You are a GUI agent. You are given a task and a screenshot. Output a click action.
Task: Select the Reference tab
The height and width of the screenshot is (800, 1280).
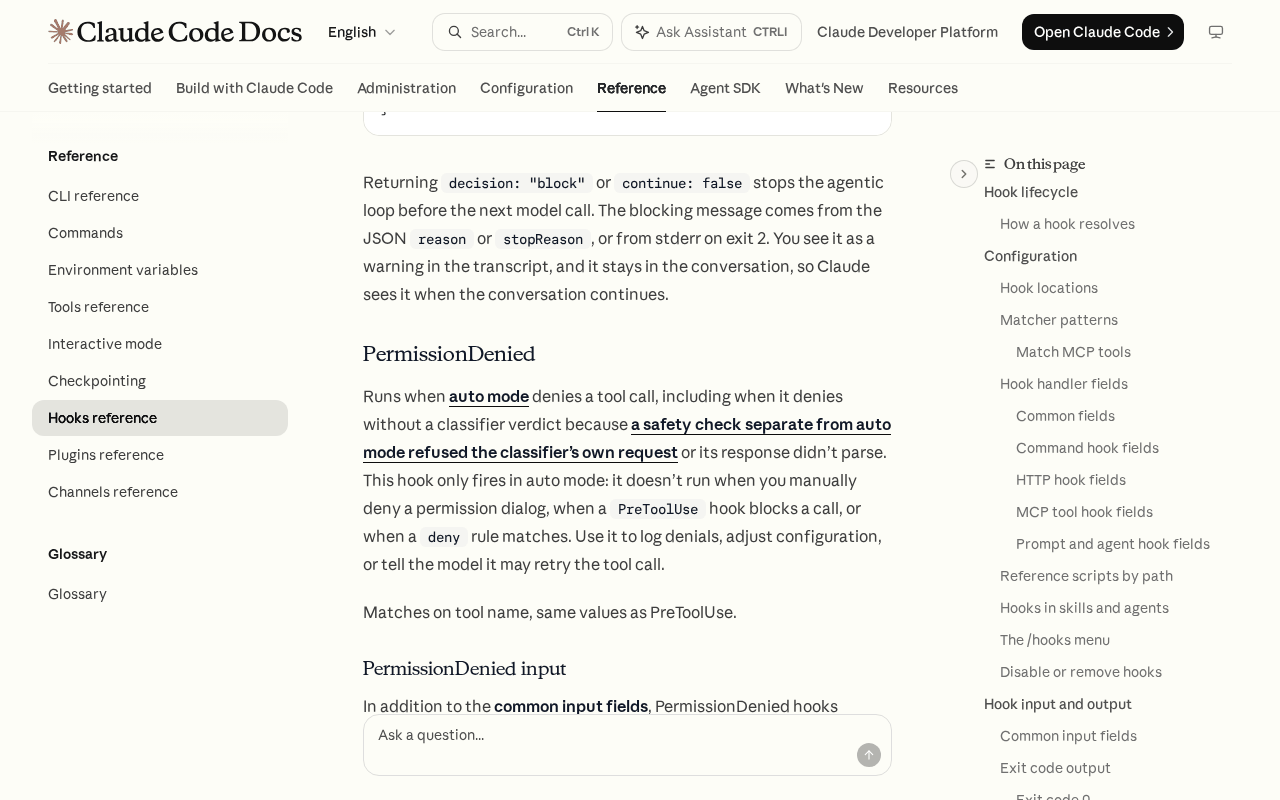coord(631,88)
